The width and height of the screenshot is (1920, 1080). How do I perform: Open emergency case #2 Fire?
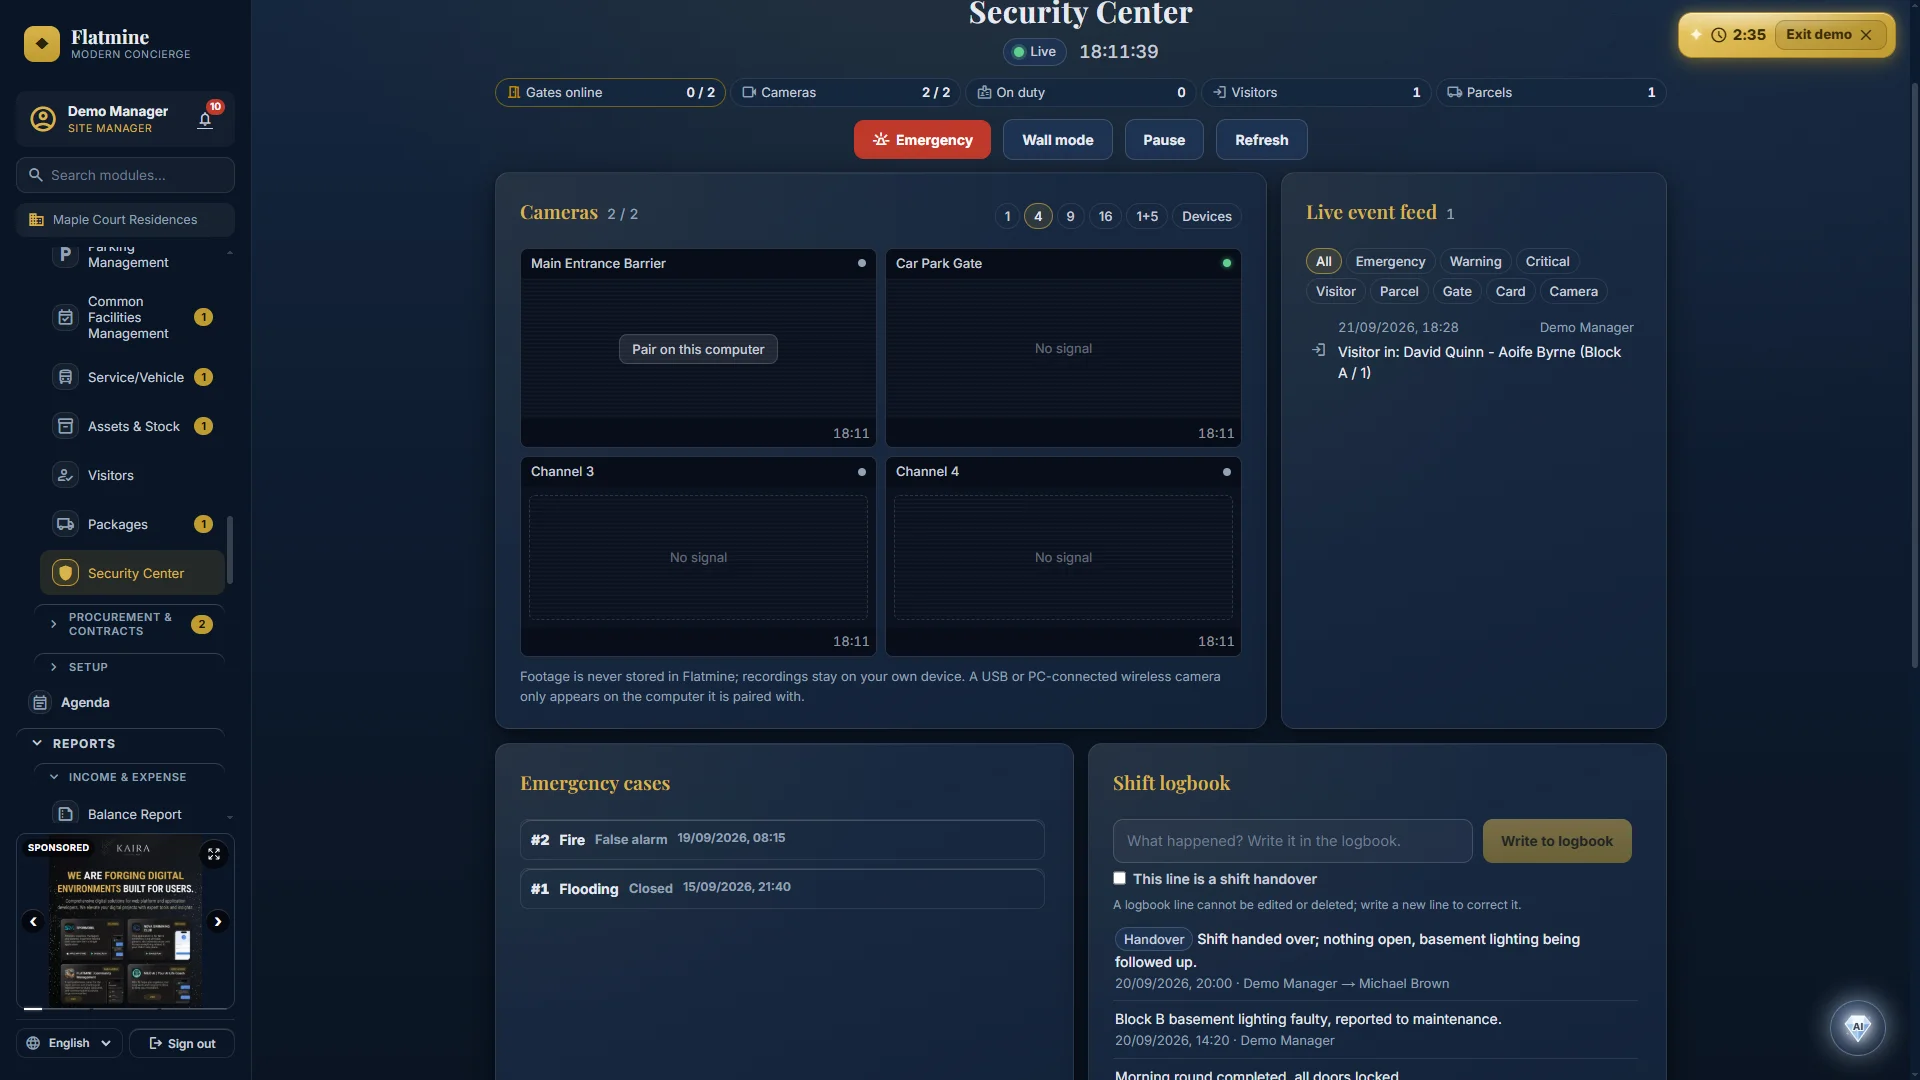(x=782, y=840)
